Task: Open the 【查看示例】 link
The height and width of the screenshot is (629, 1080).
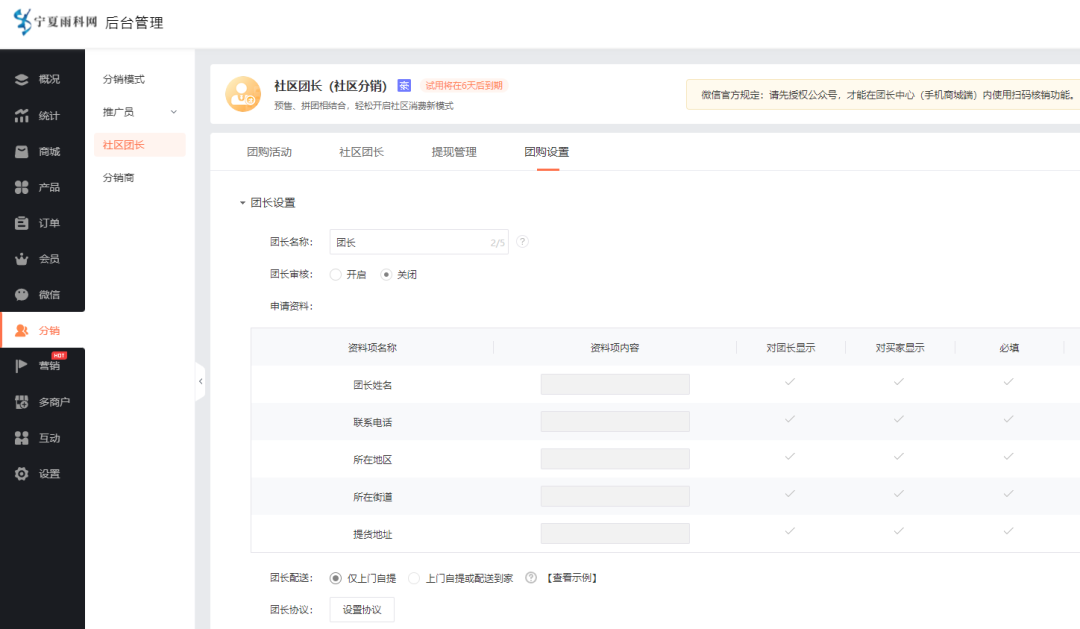Action: (572, 578)
